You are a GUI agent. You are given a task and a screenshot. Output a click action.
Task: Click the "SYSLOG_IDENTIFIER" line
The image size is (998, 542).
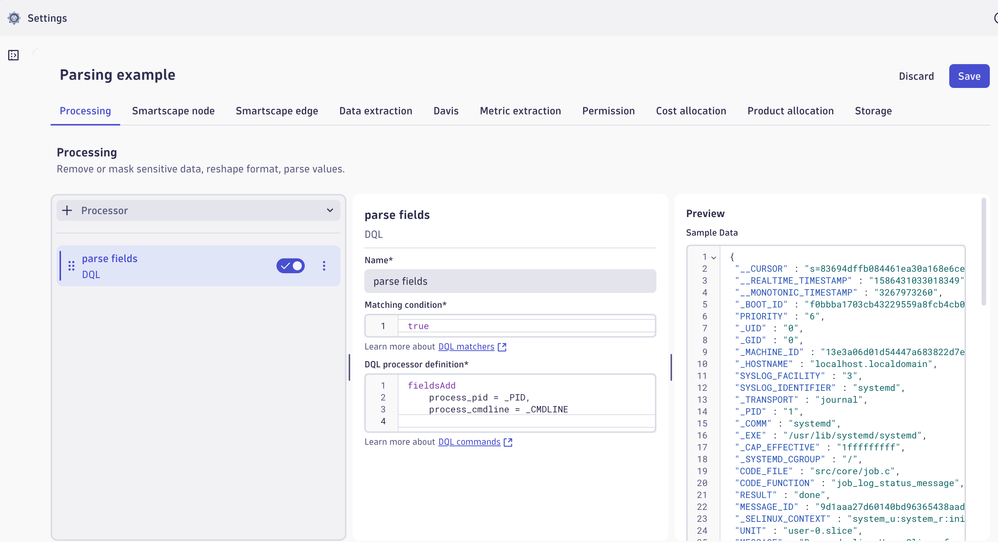pos(820,388)
